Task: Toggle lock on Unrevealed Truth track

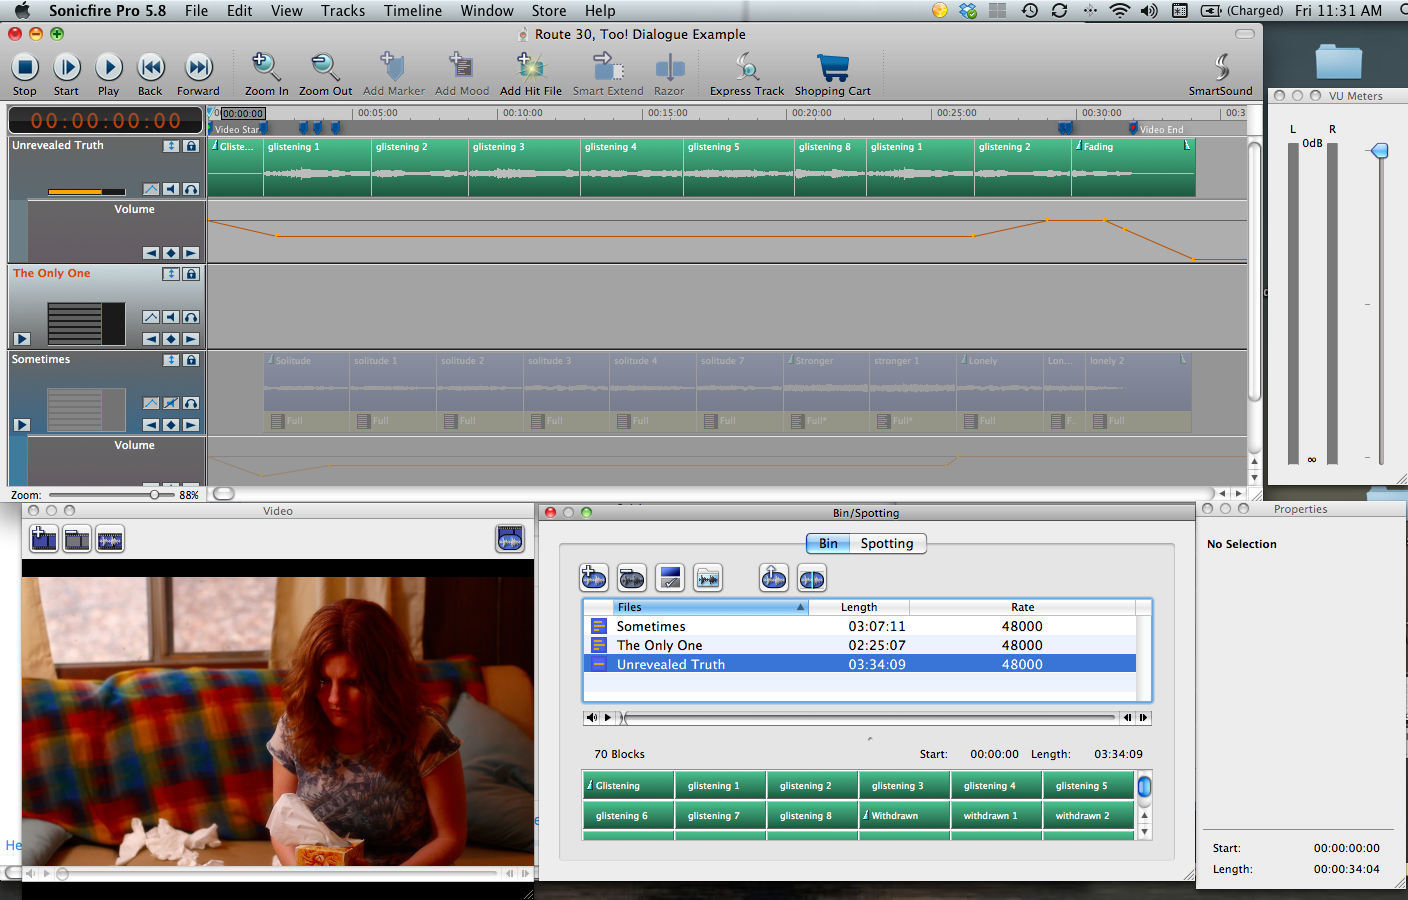Action: tap(191, 146)
